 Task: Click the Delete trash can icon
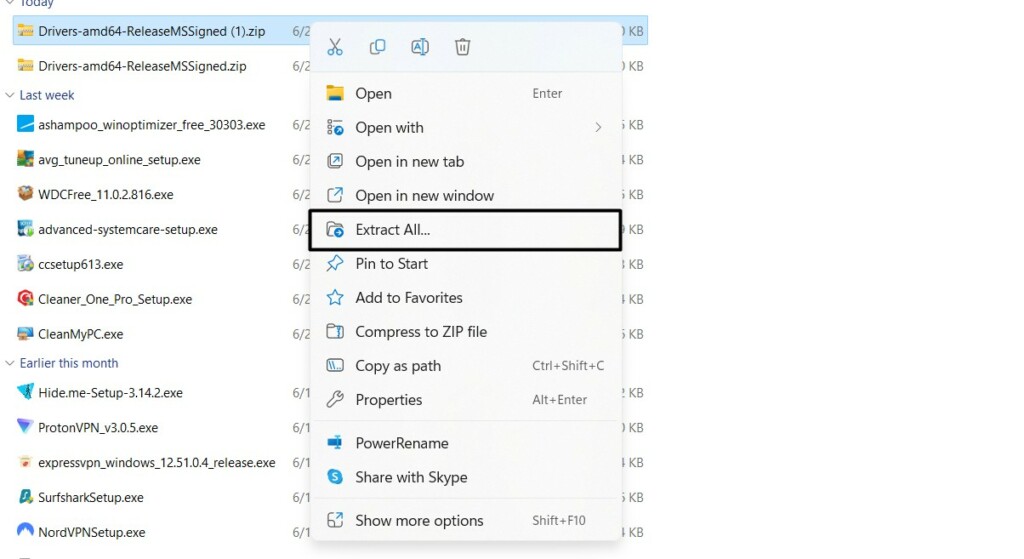(x=462, y=47)
